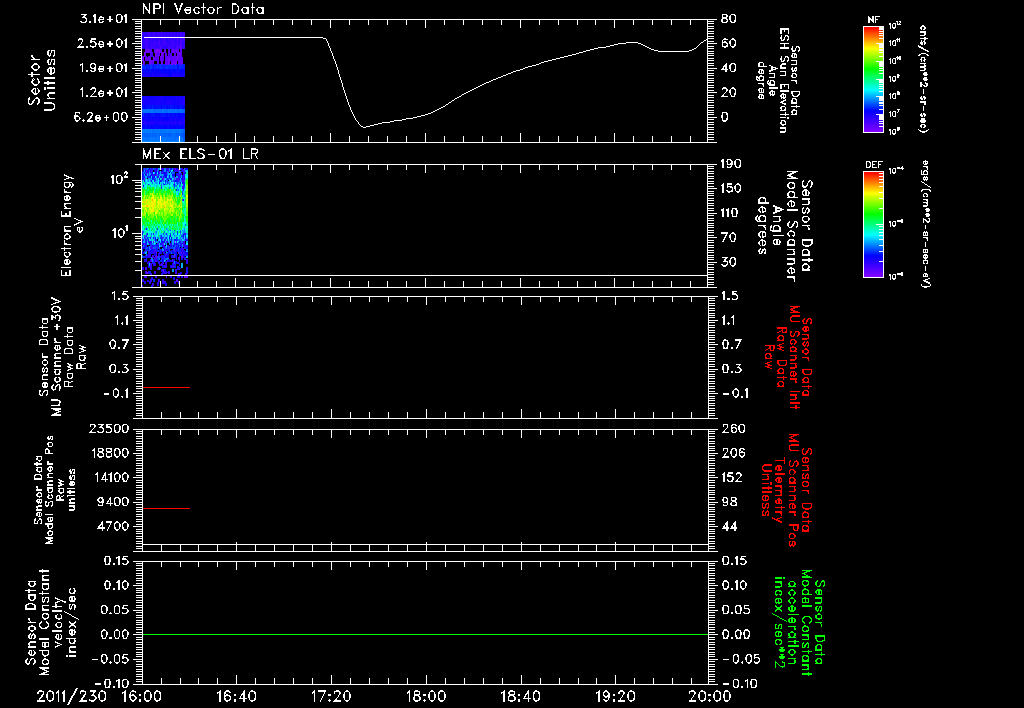The height and width of the screenshot is (708, 1024).
Task: Click the 'Electron Energy eV' axis label
Action: coord(73,225)
